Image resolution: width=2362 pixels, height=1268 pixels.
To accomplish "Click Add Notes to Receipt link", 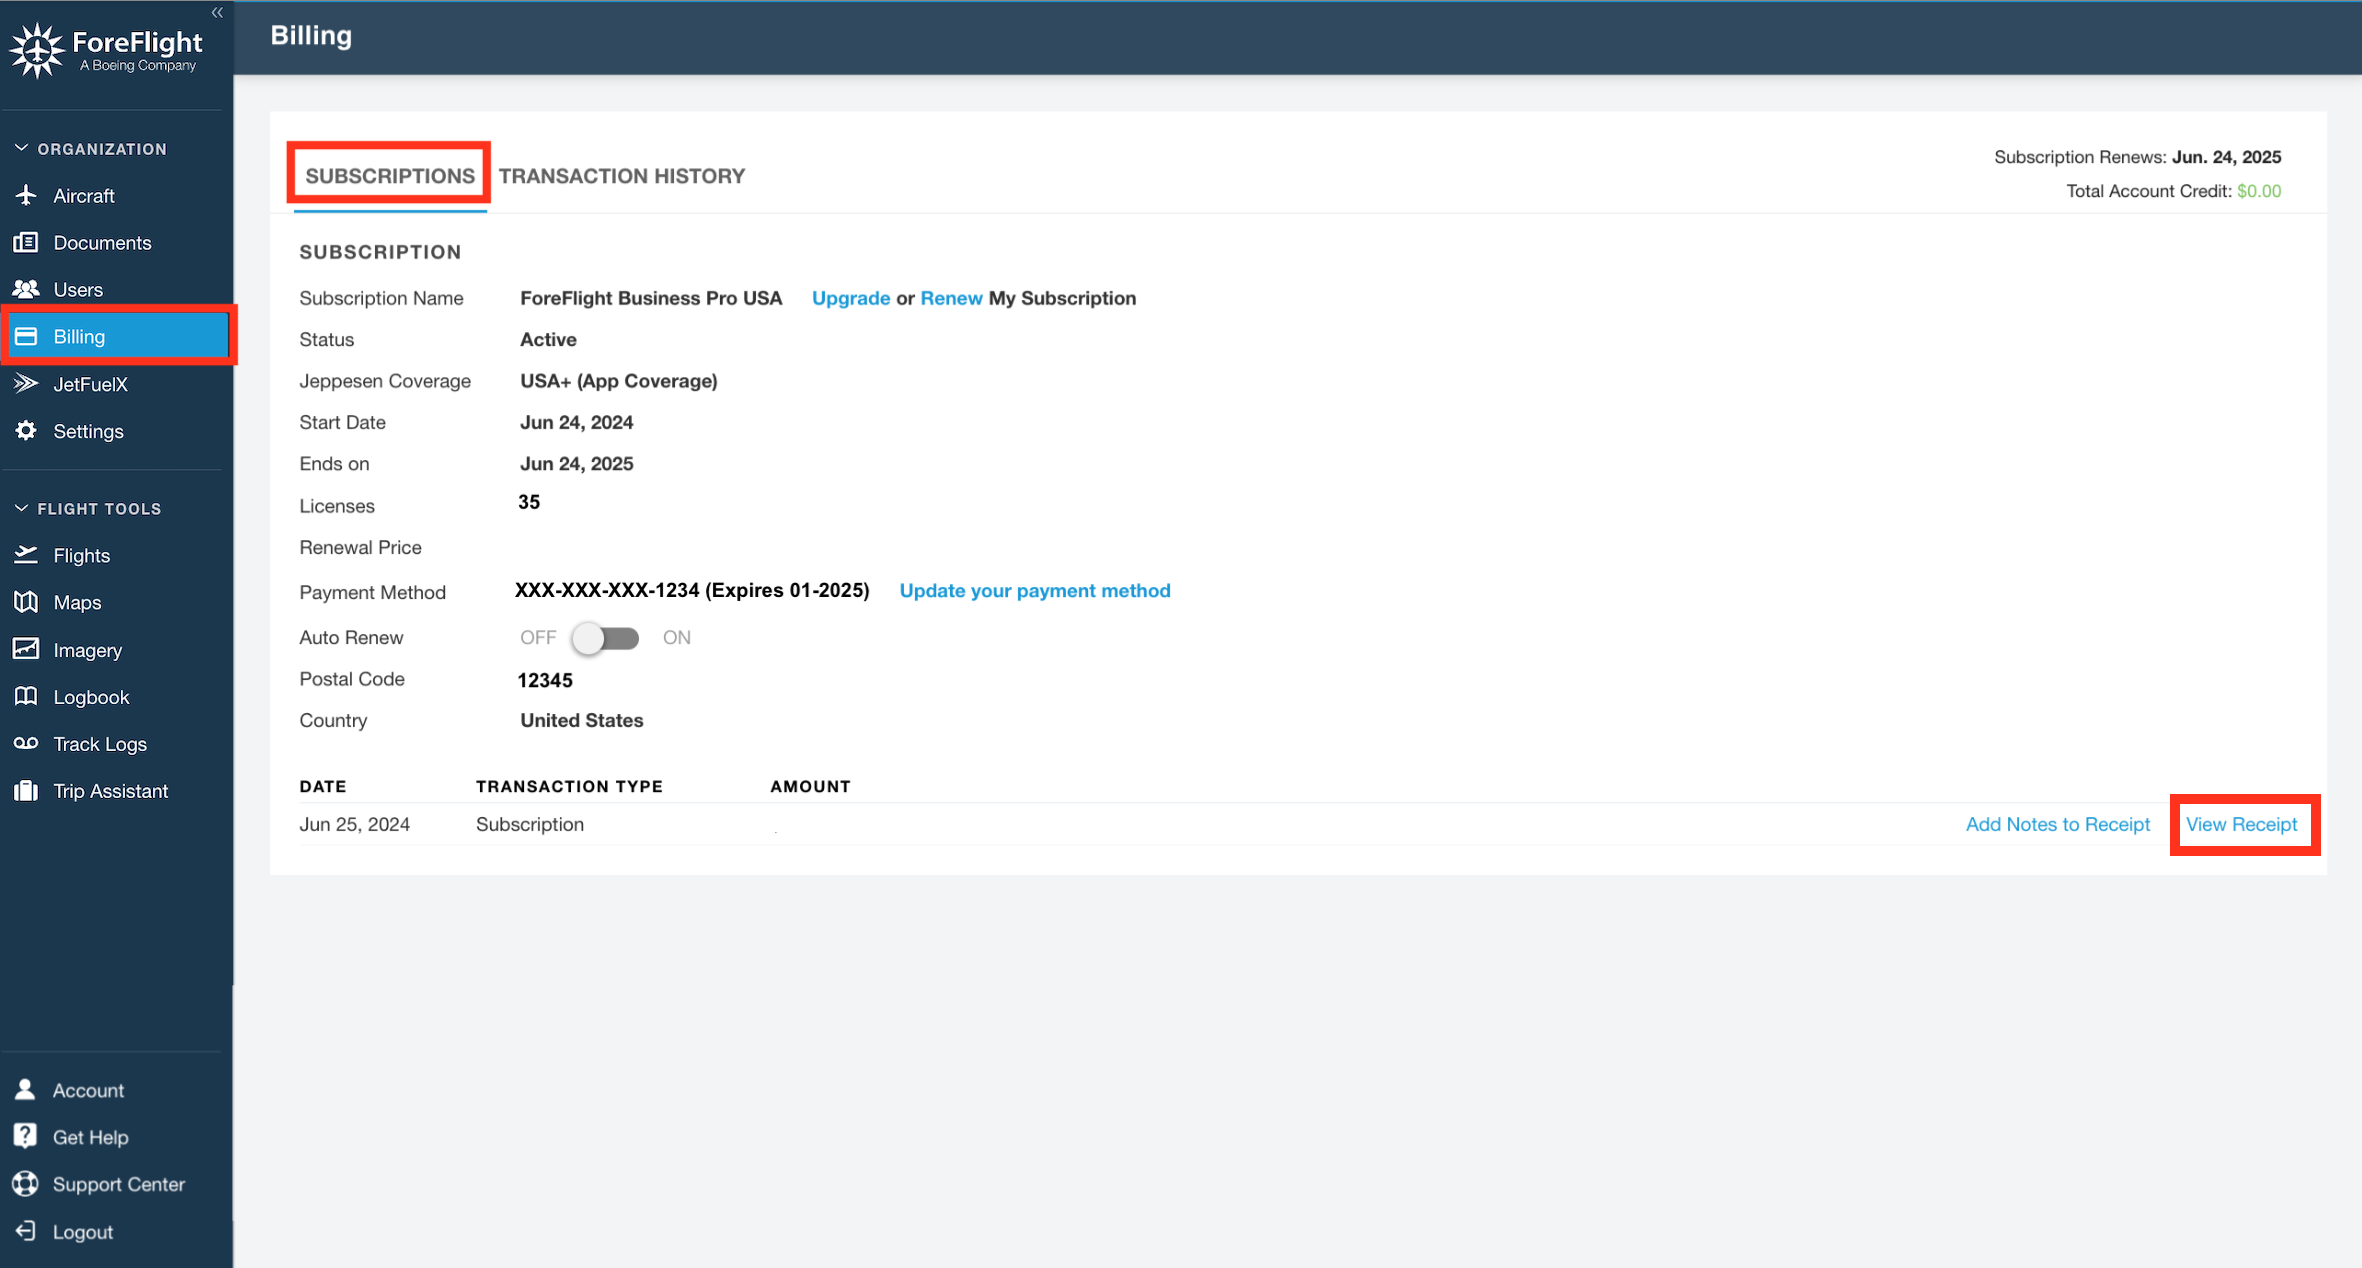I will pos(2058,824).
